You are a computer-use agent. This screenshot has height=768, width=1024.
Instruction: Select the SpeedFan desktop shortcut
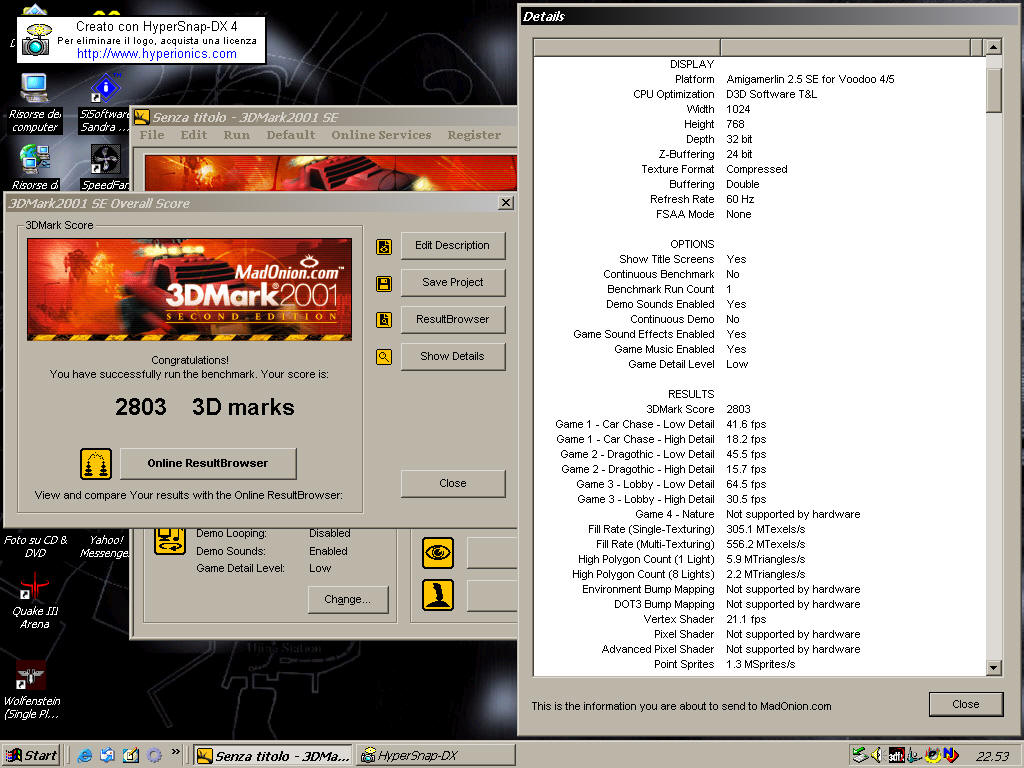point(104,167)
